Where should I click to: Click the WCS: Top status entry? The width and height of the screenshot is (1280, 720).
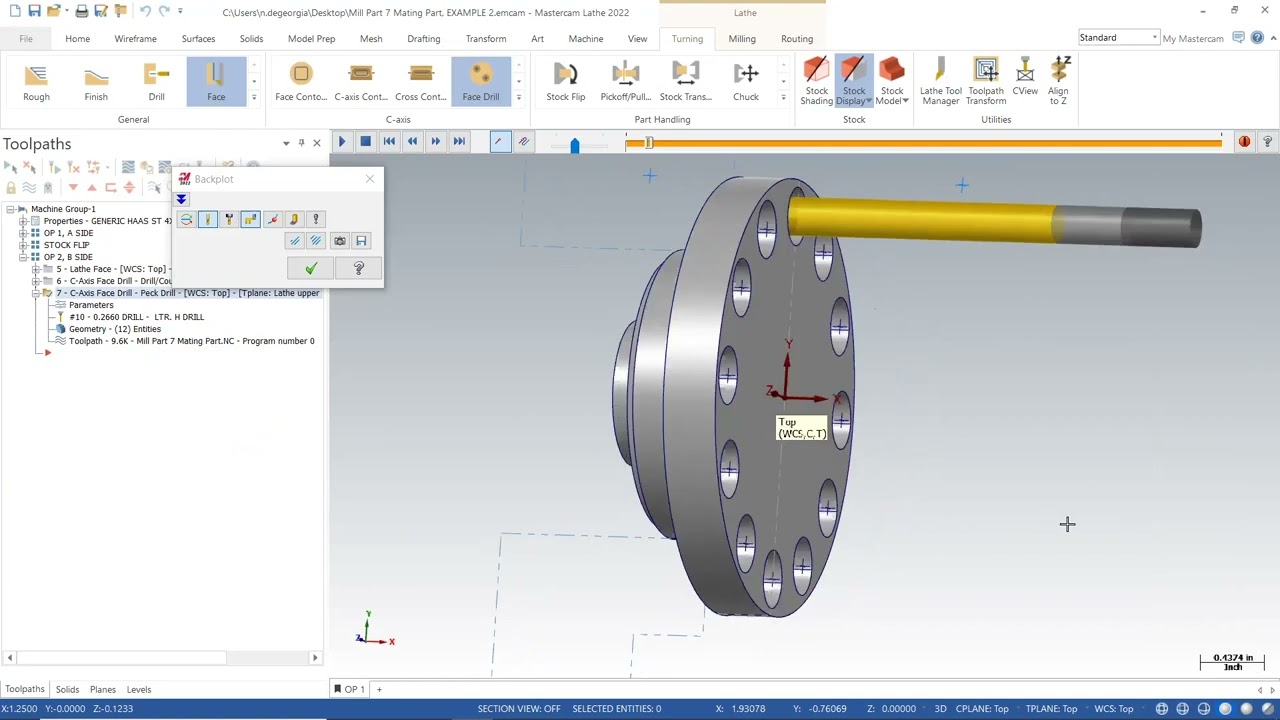click(x=1114, y=708)
